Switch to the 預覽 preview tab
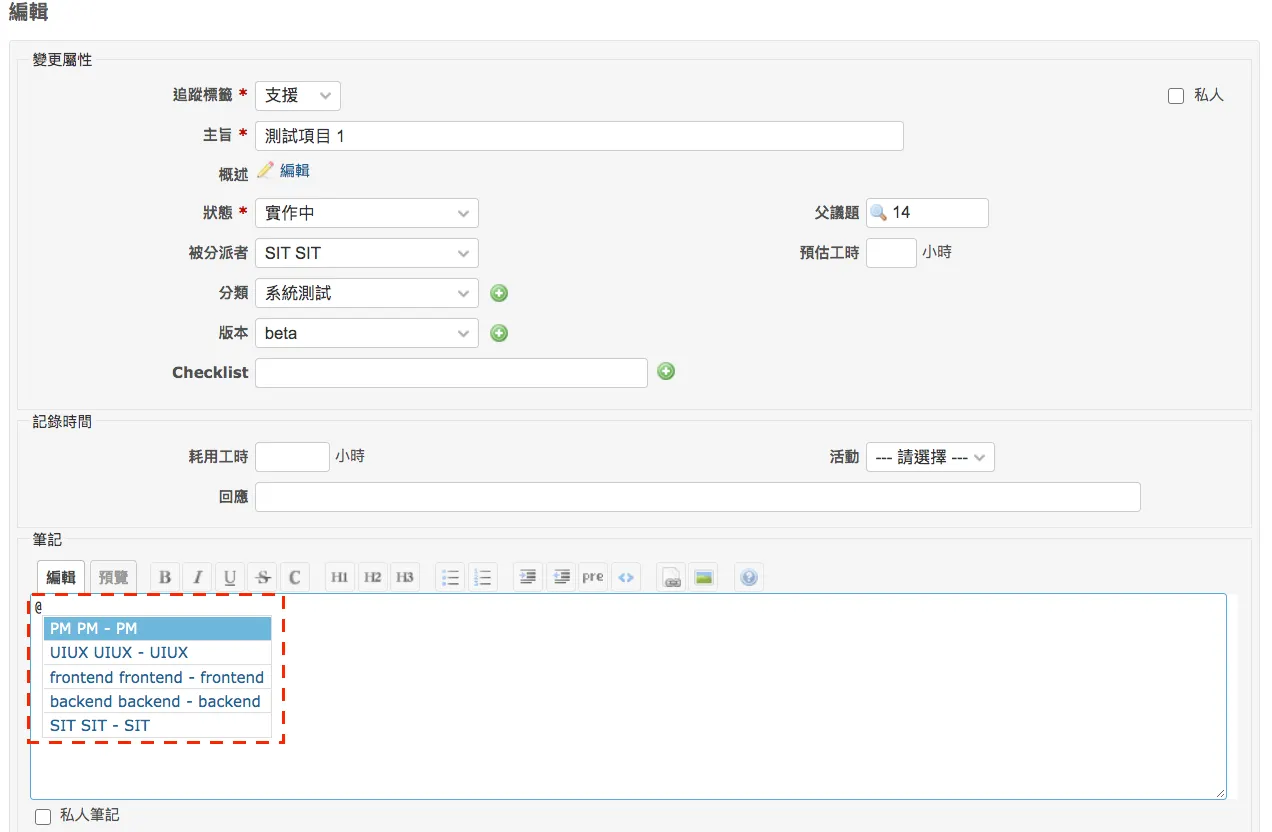 [113, 577]
